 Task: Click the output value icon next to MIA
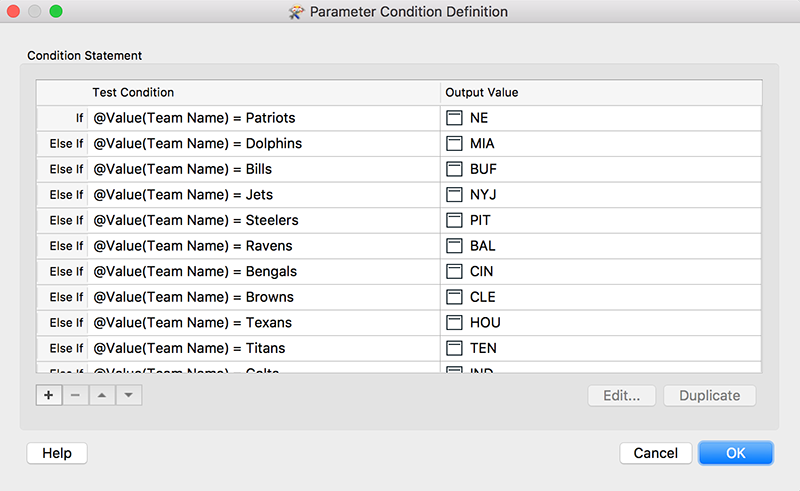click(x=454, y=143)
